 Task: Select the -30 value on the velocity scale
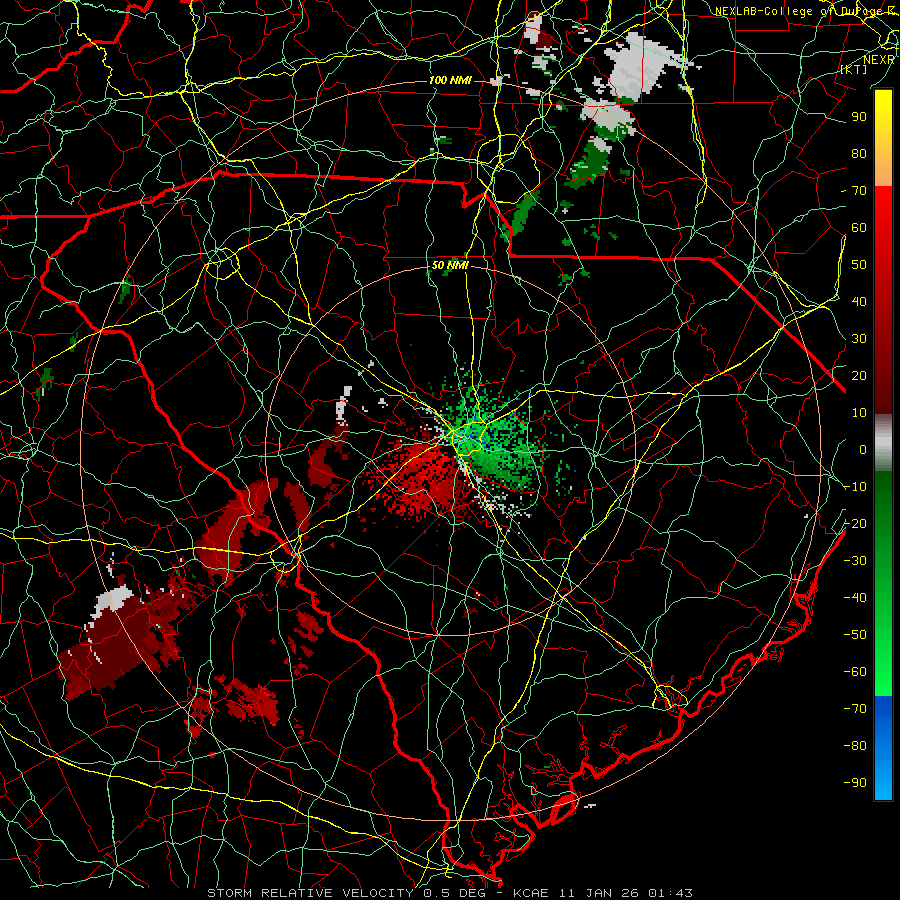click(855, 561)
